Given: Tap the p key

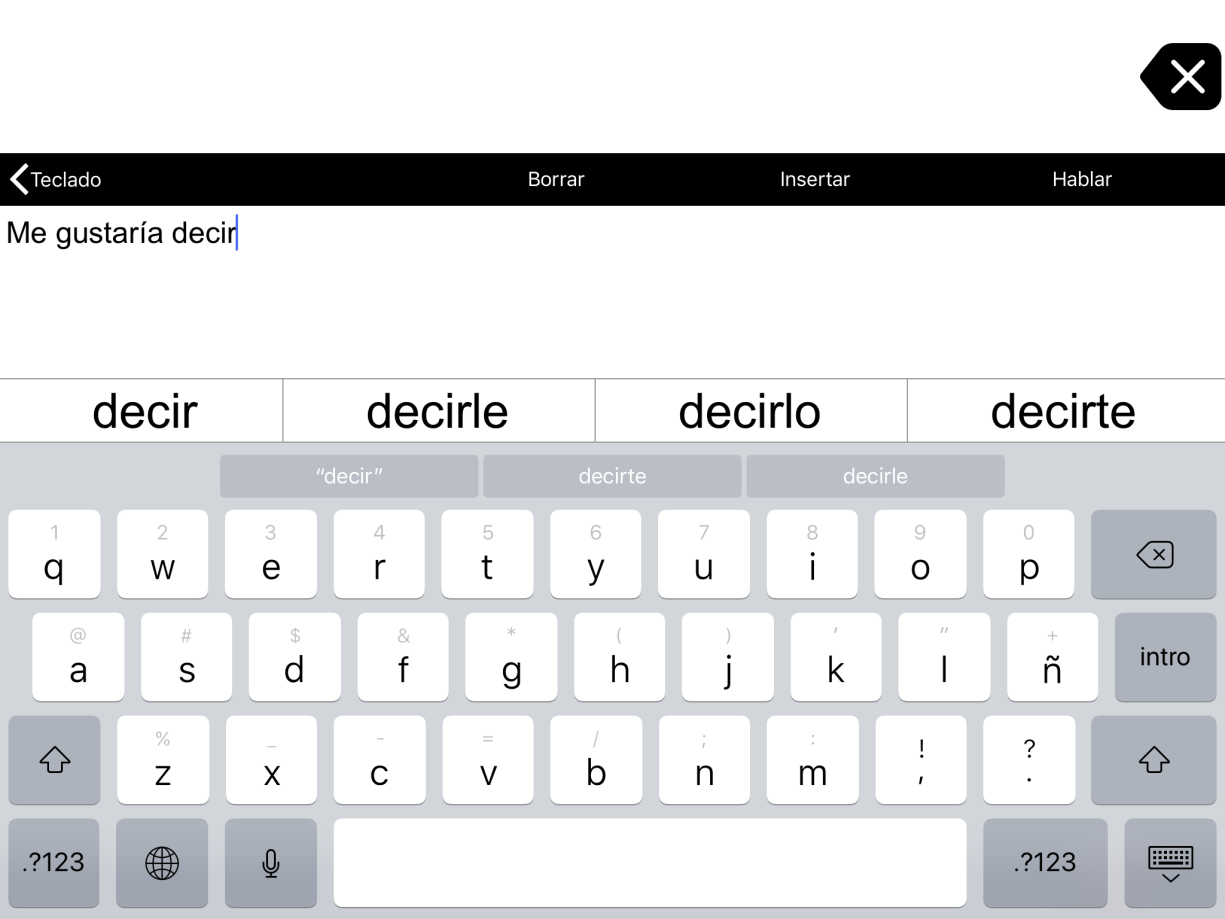Looking at the screenshot, I should [x=1028, y=554].
